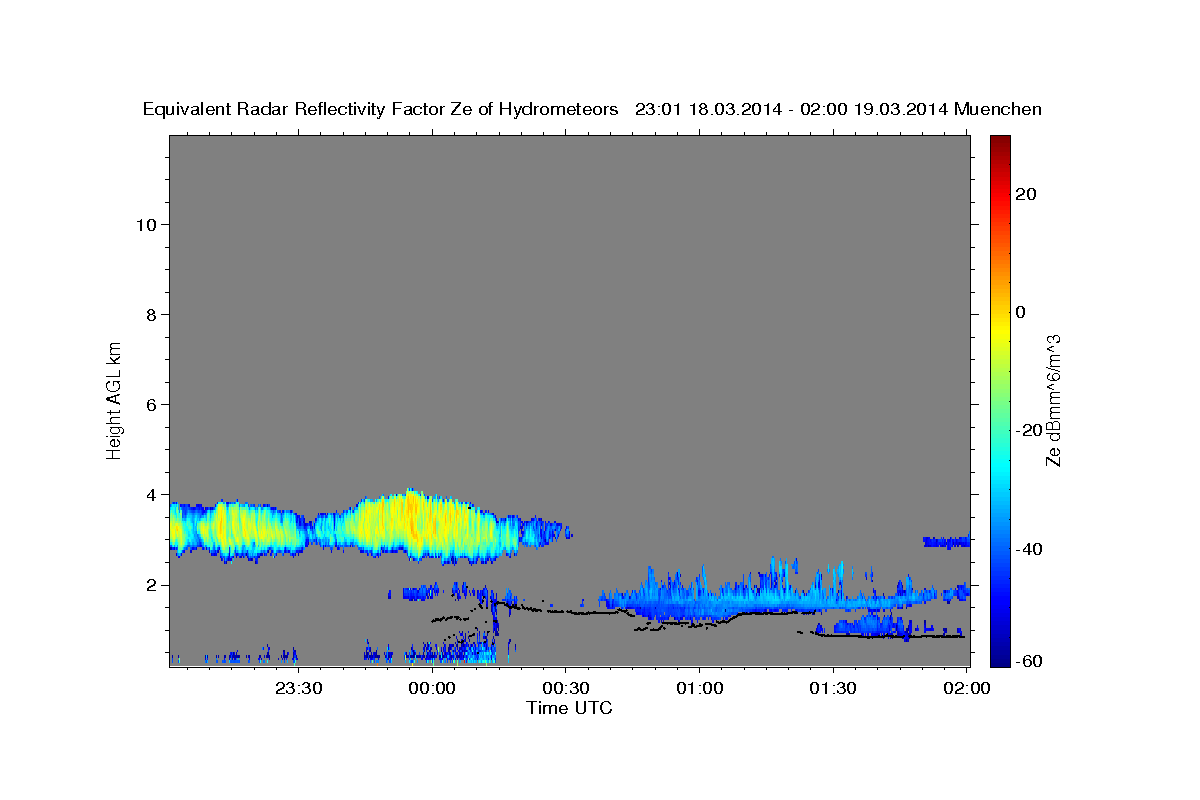
Task: Click the 02:00 time tick label
Action: (966, 688)
